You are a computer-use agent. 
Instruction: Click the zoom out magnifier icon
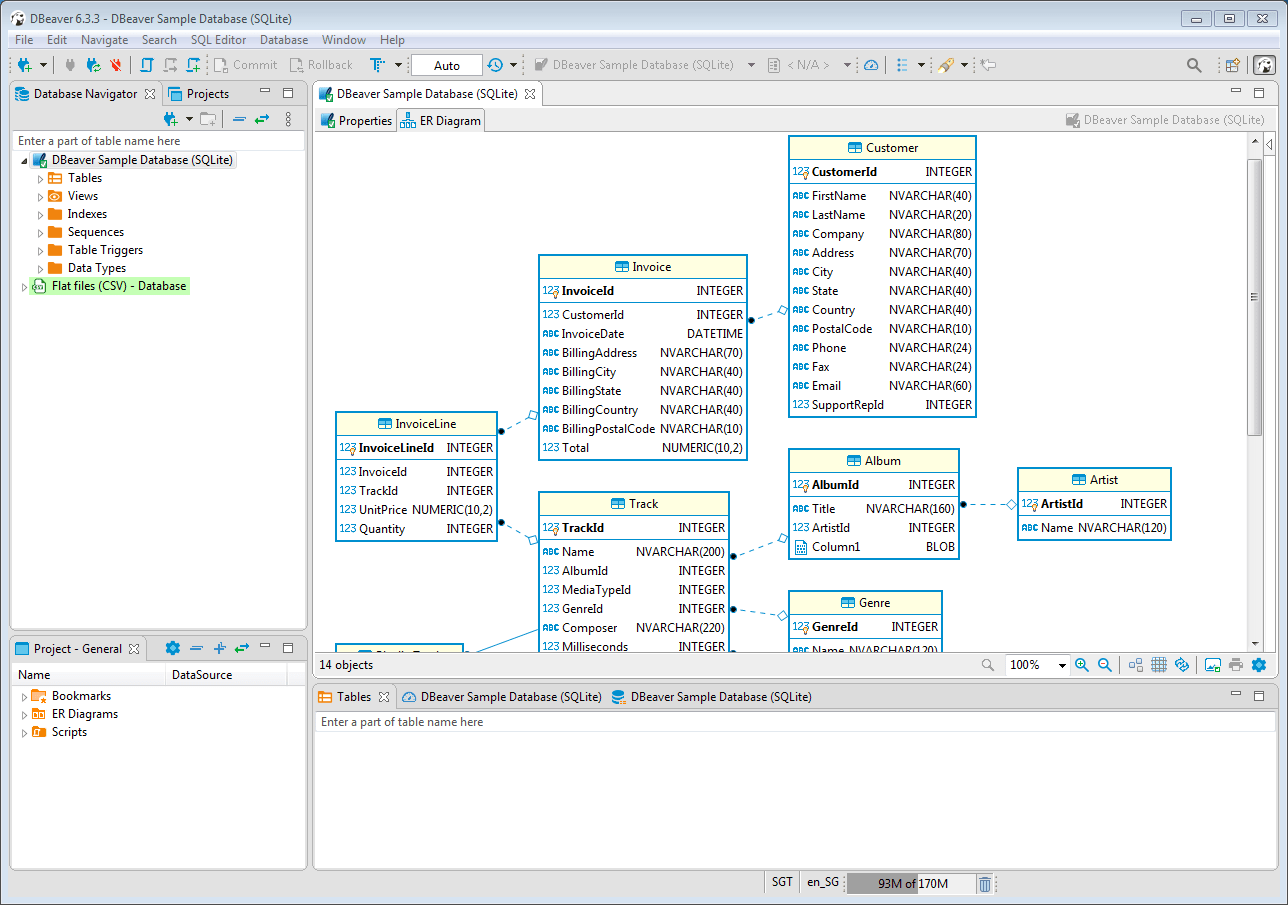(1105, 665)
